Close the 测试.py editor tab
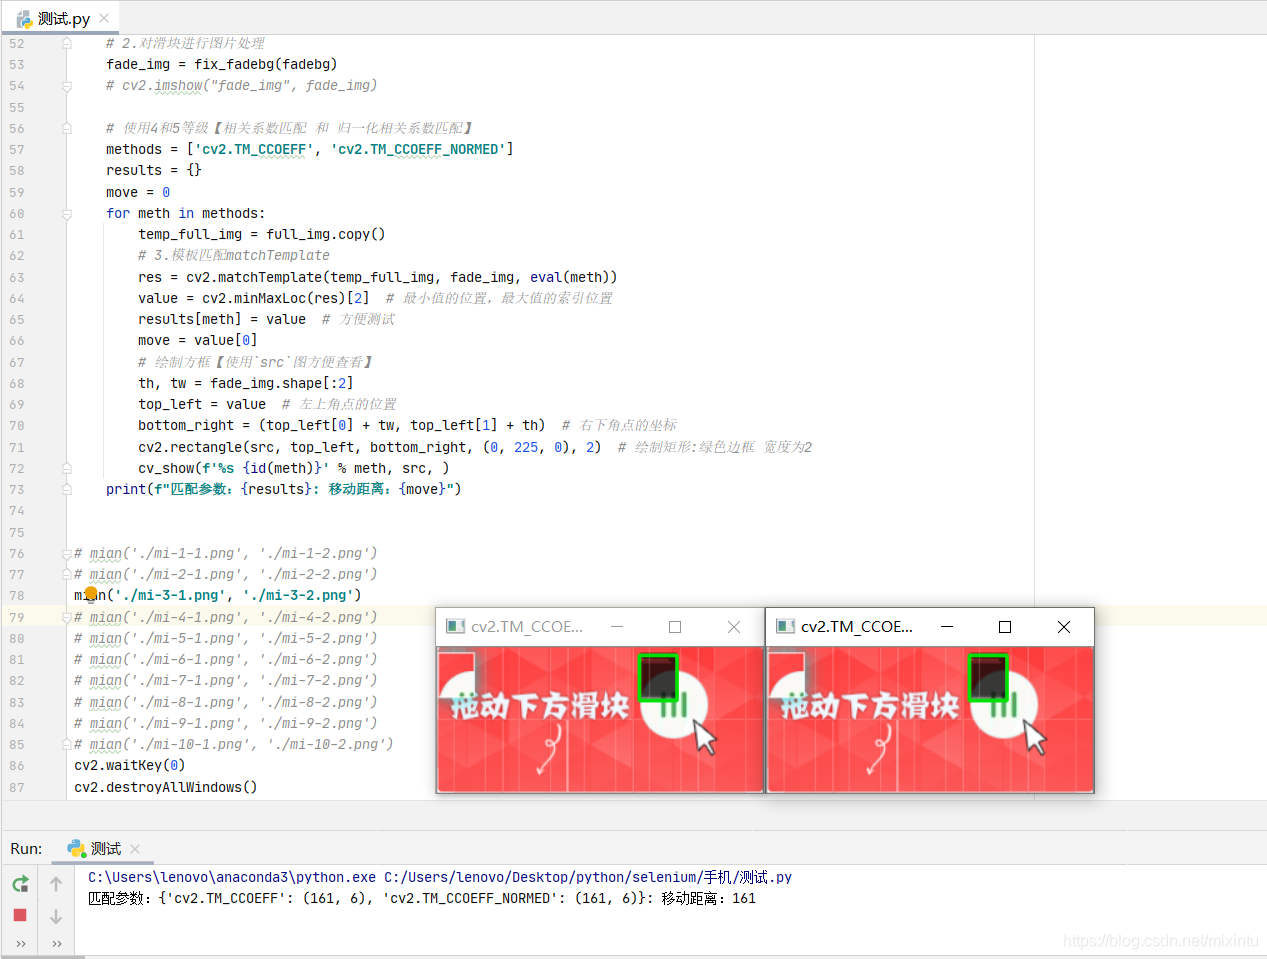This screenshot has width=1267, height=959. [x=104, y=18]
